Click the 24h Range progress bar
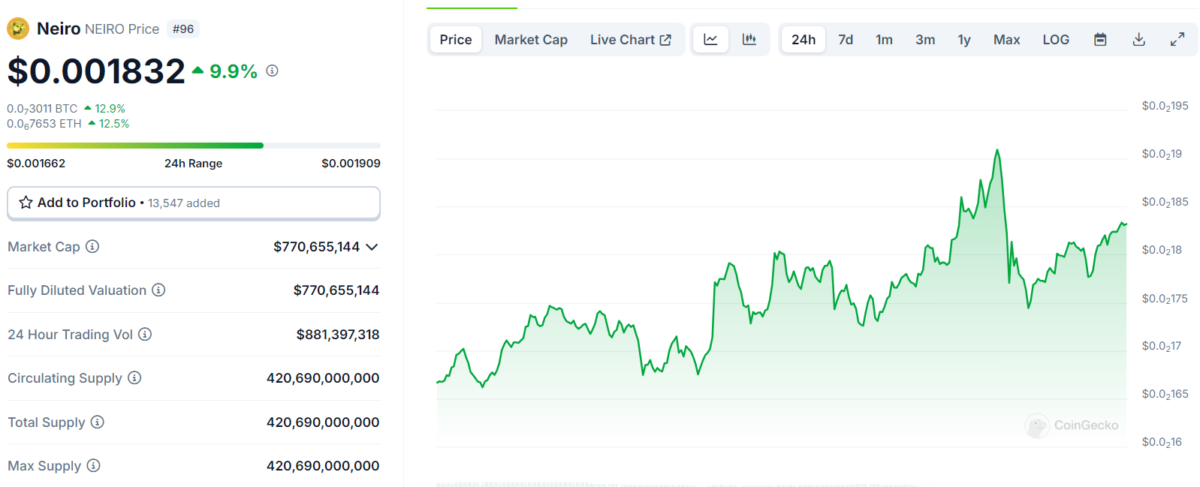Viewport: 1200px width, 487px height. (x=193, y=145)
